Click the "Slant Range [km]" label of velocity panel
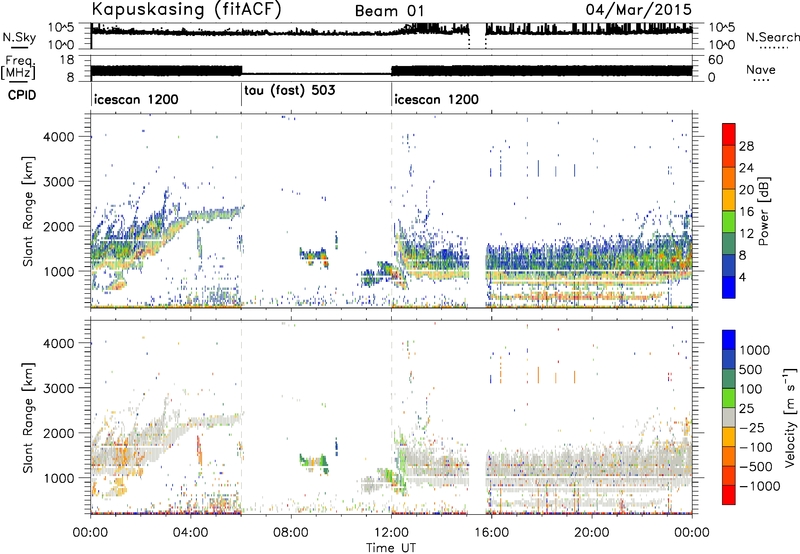 coord(28,417)
